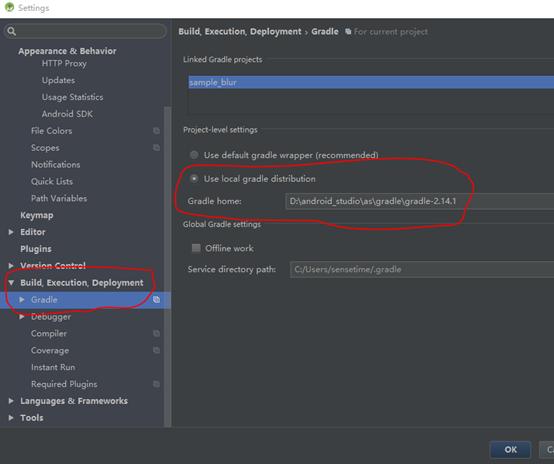Click project-level icon next to Compiler
The height and width of the screenshot is (464, 554).
[x=156, y=333]
